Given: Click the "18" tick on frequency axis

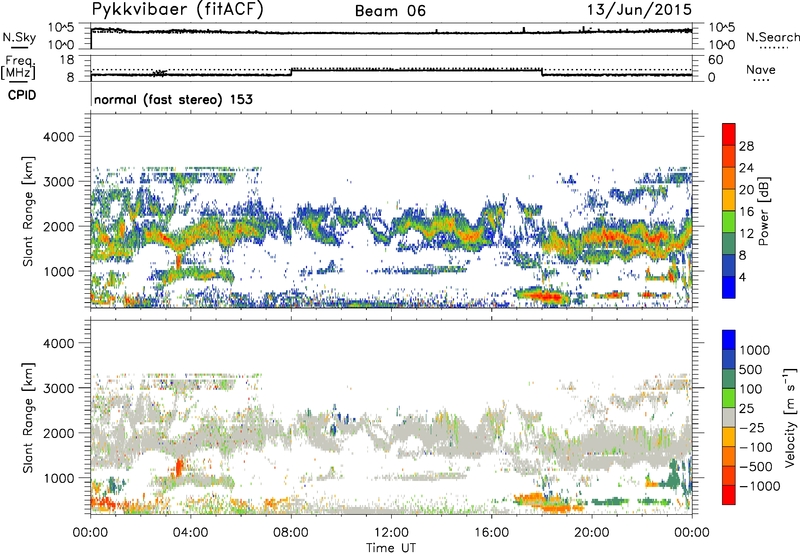Looking at the screenshot, I should click(x=67, y=60).
